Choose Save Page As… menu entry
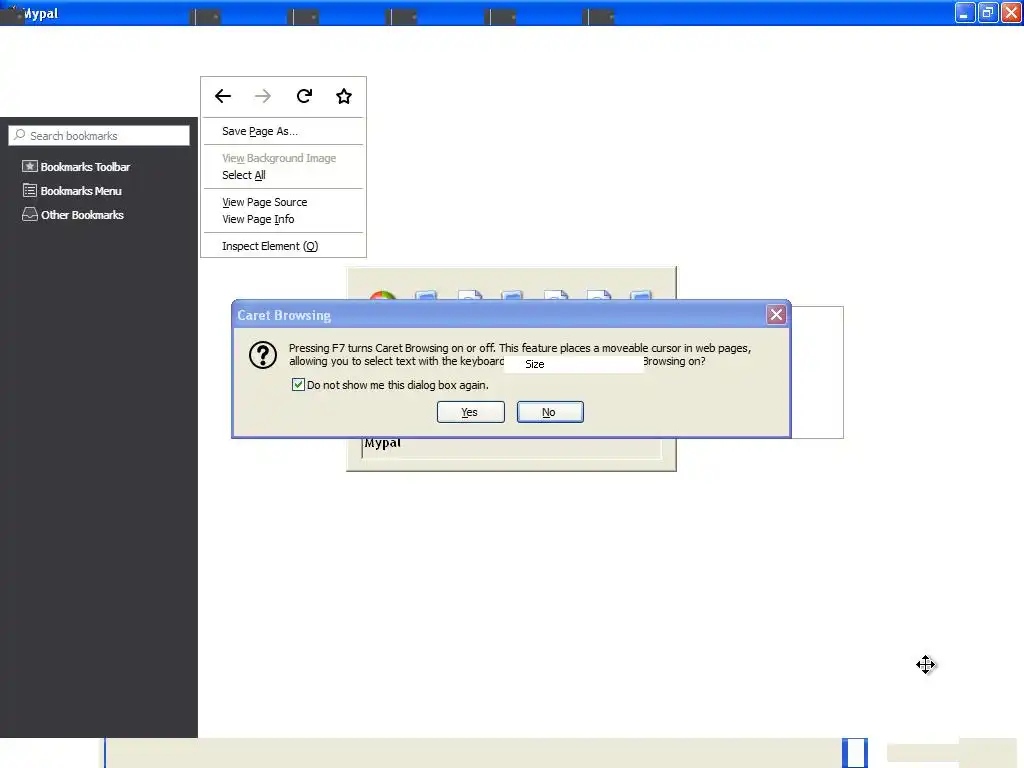 pos(283,131)
